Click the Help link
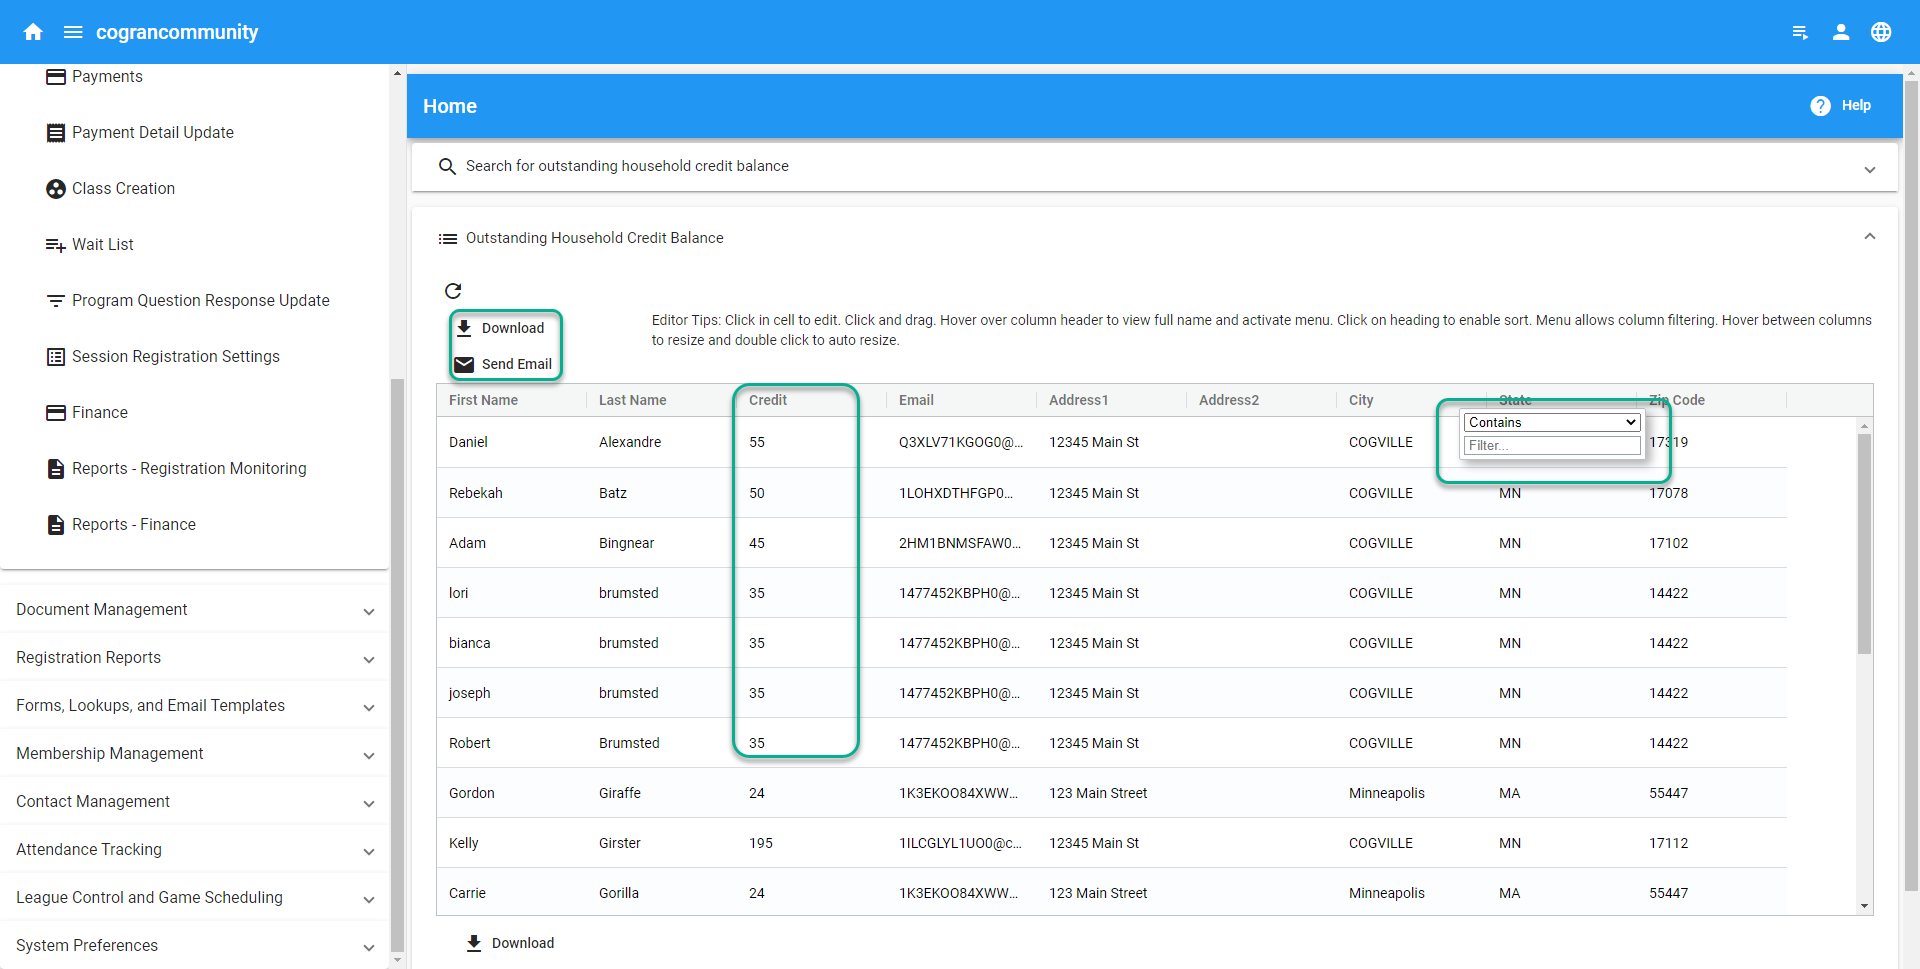The height and width of the screenshot is (969, 1920). [x=1856, y=106]
